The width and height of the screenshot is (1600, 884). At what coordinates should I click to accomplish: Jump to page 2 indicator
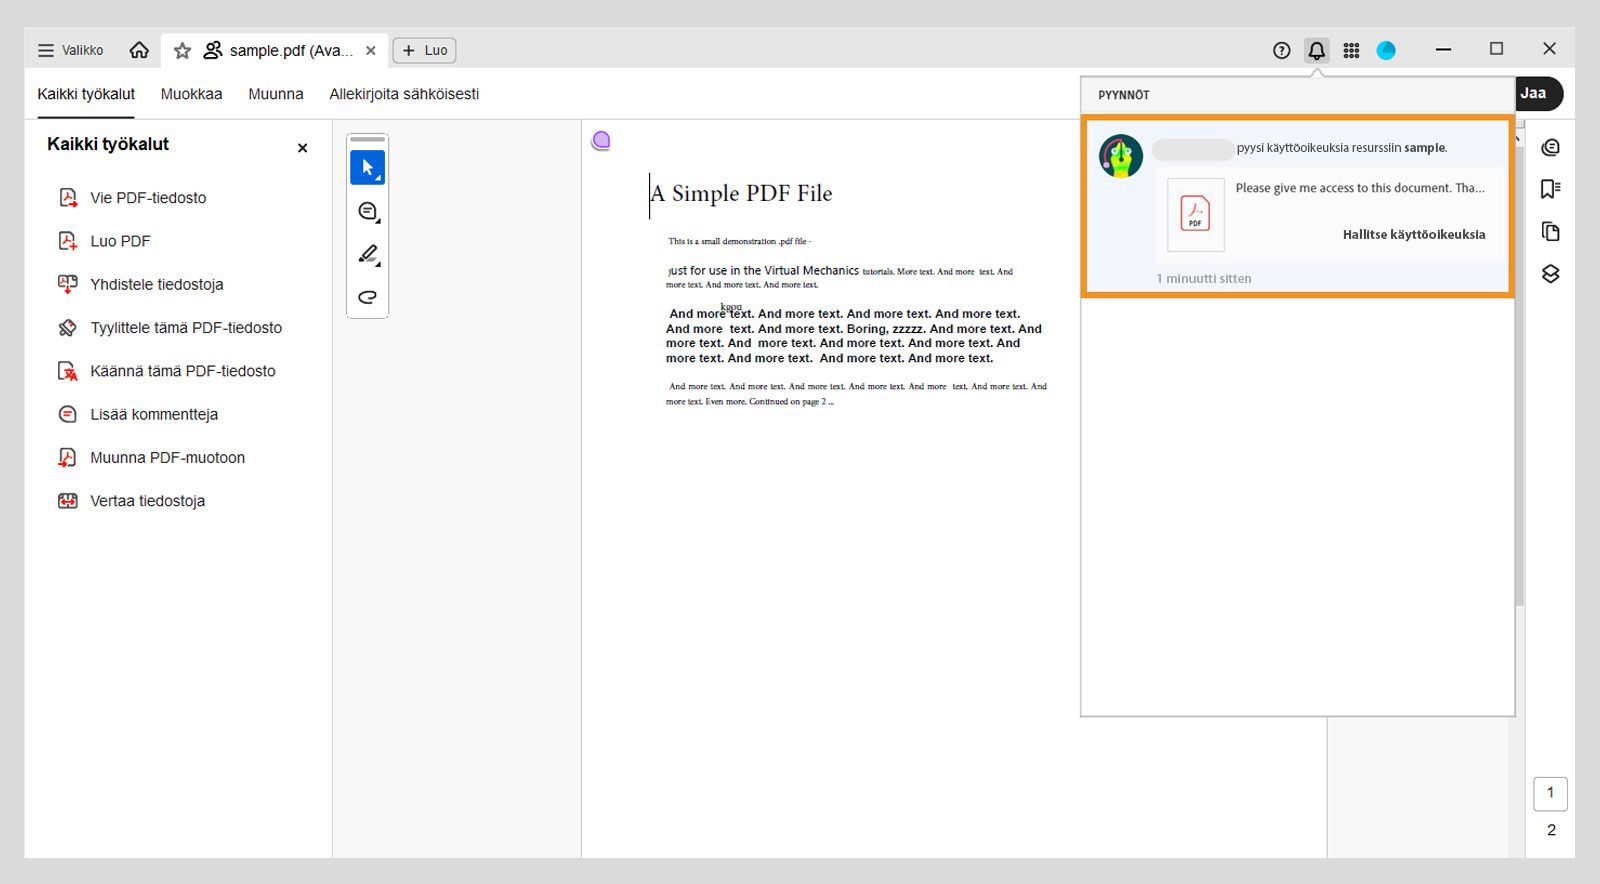(x=1551, y=830)
